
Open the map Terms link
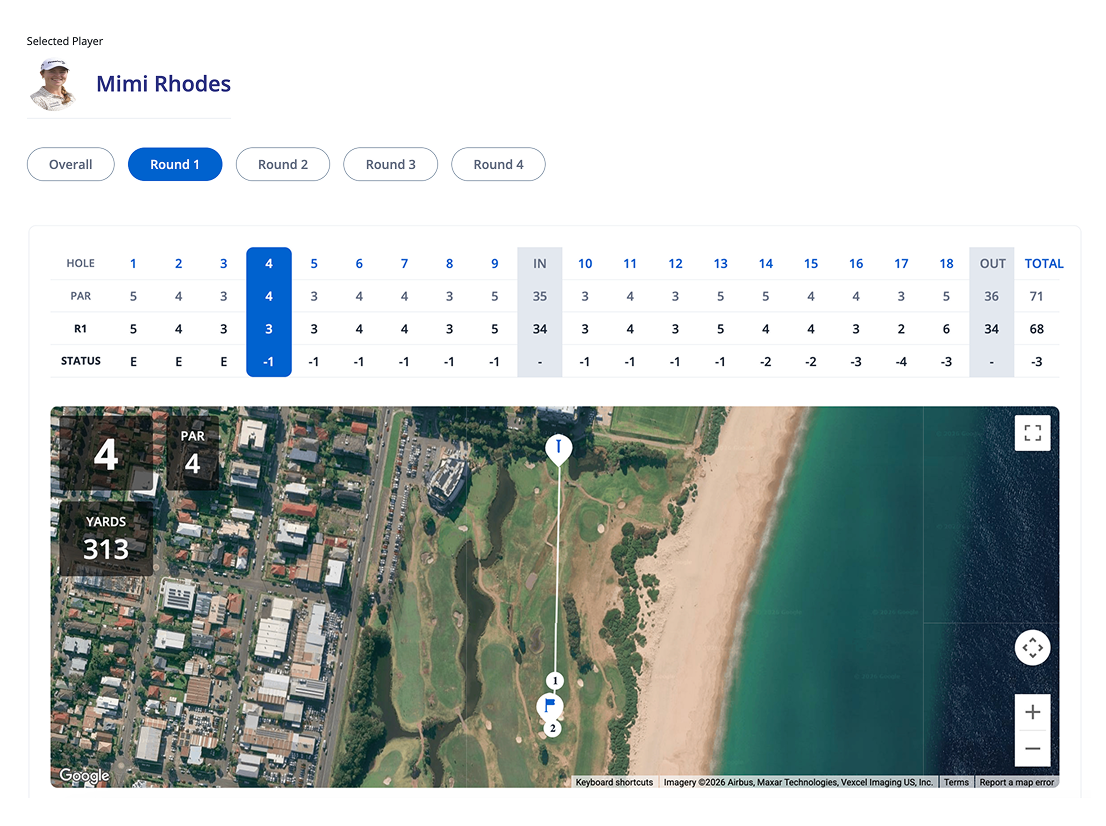(x=956, y=782)
